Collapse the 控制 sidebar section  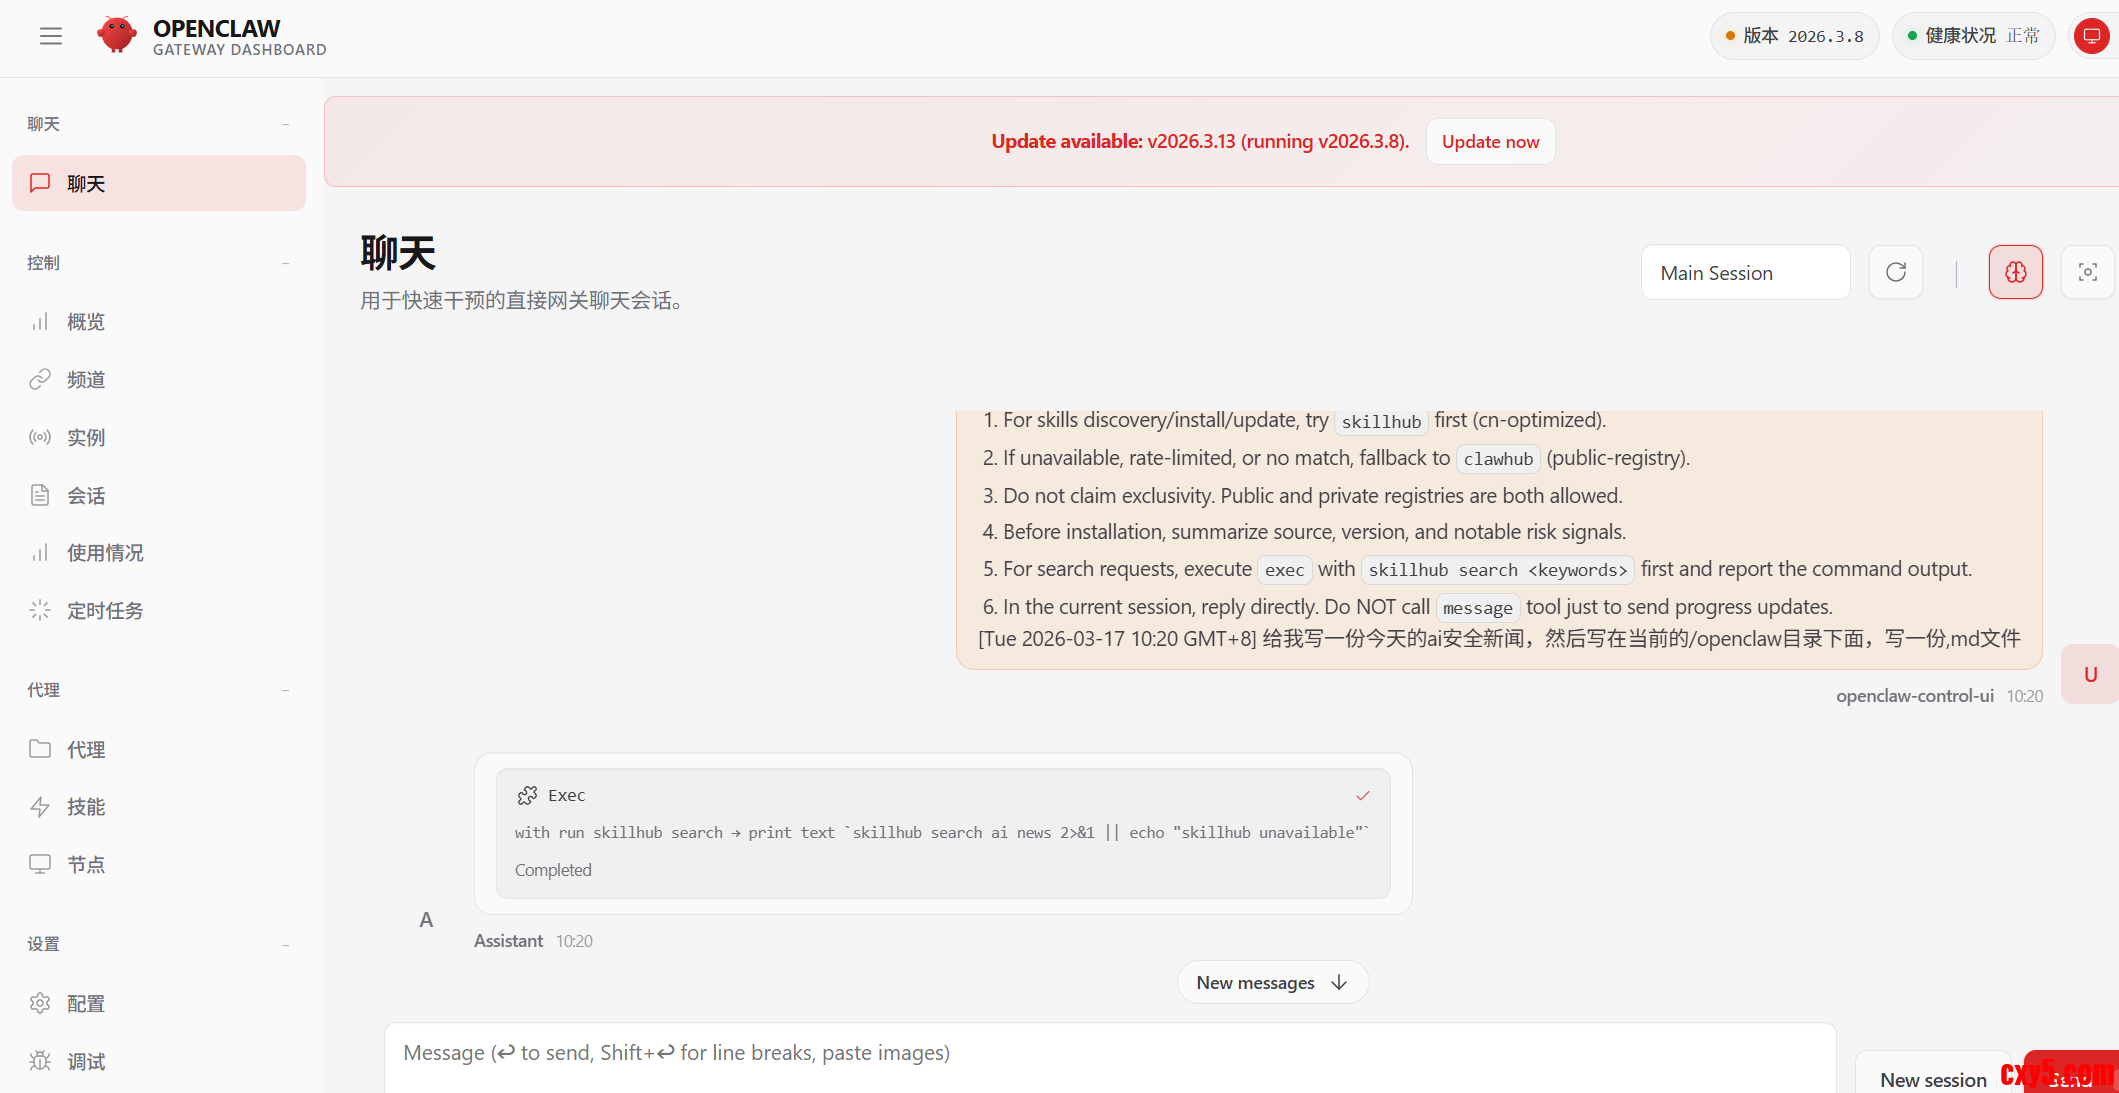pyautogui.click(x=285, y=263)
